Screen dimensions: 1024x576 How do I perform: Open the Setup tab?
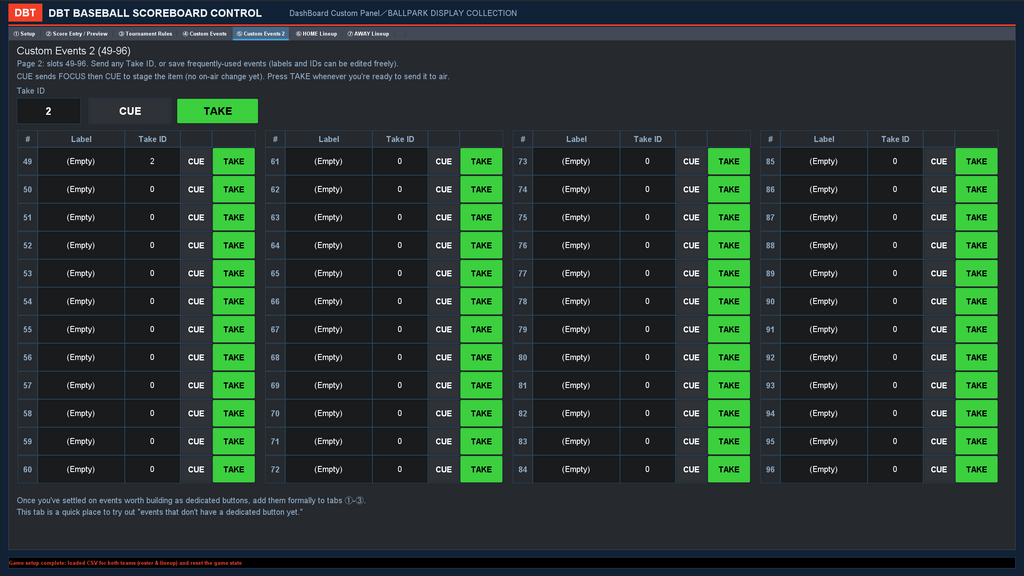(24, 34)
